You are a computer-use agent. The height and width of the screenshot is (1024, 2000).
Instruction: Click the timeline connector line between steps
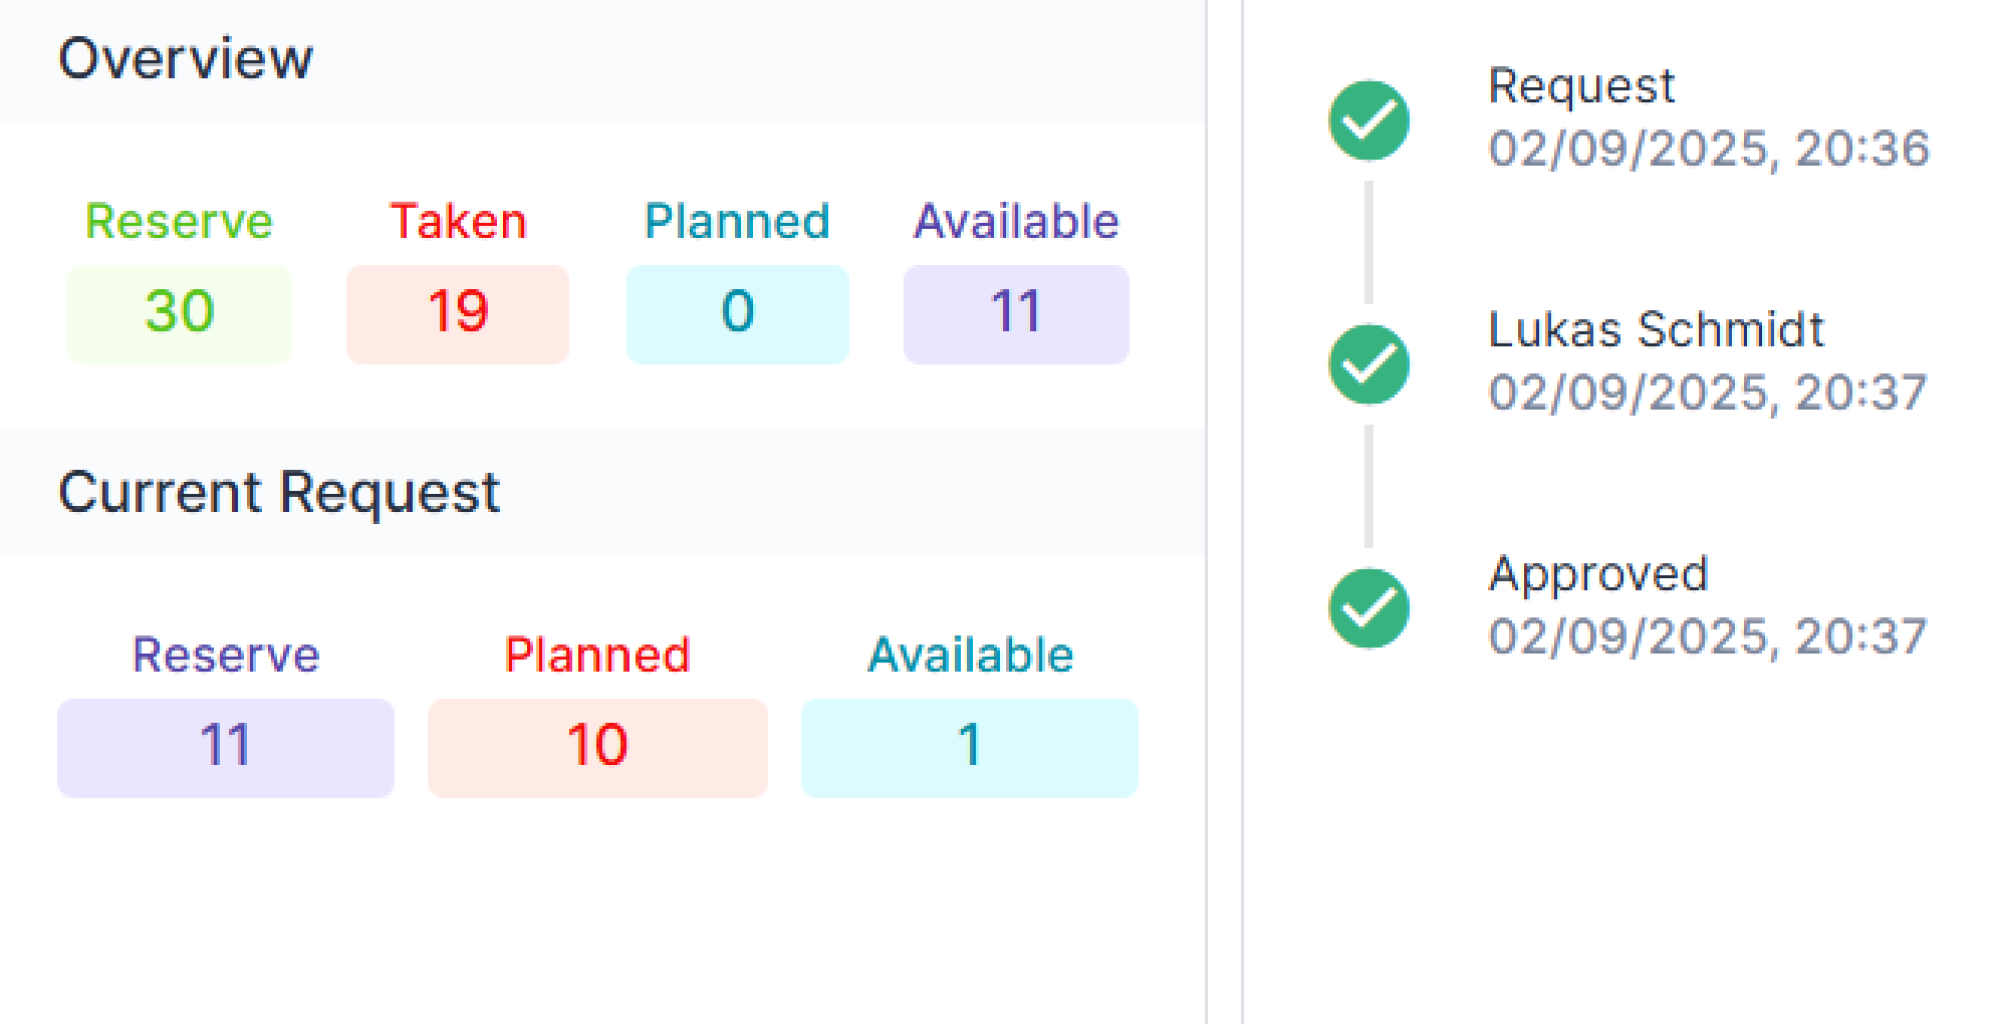tap(1368, 240)
